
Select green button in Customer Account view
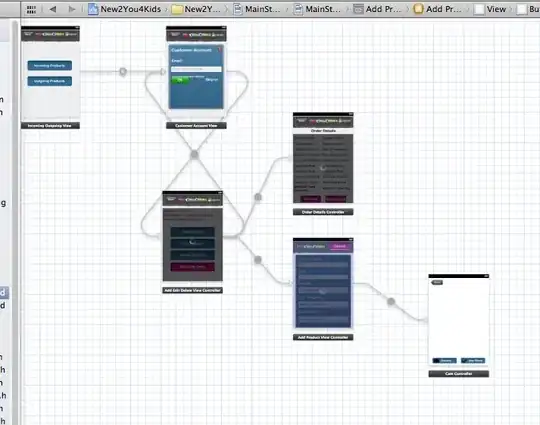pos(180,80)
